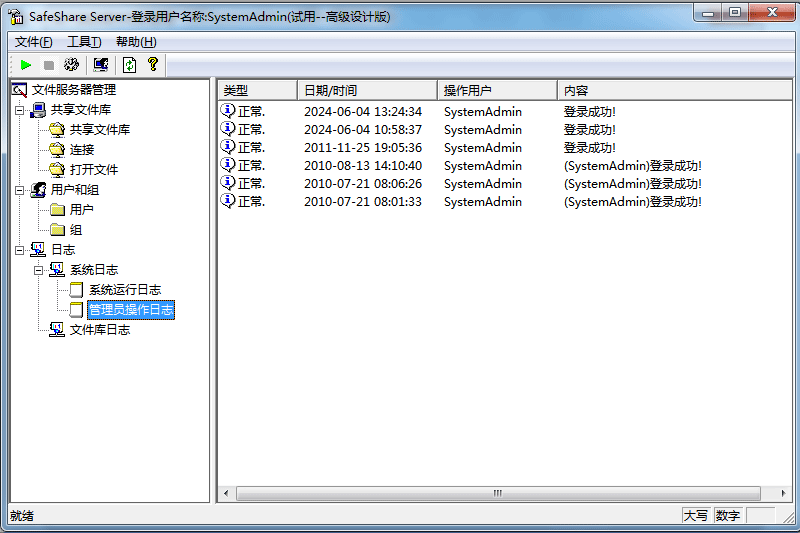Click the 系统日志 computer icon
Viewport: 800px width, 533px height.
pyautogui.click(x=57, y=270)
